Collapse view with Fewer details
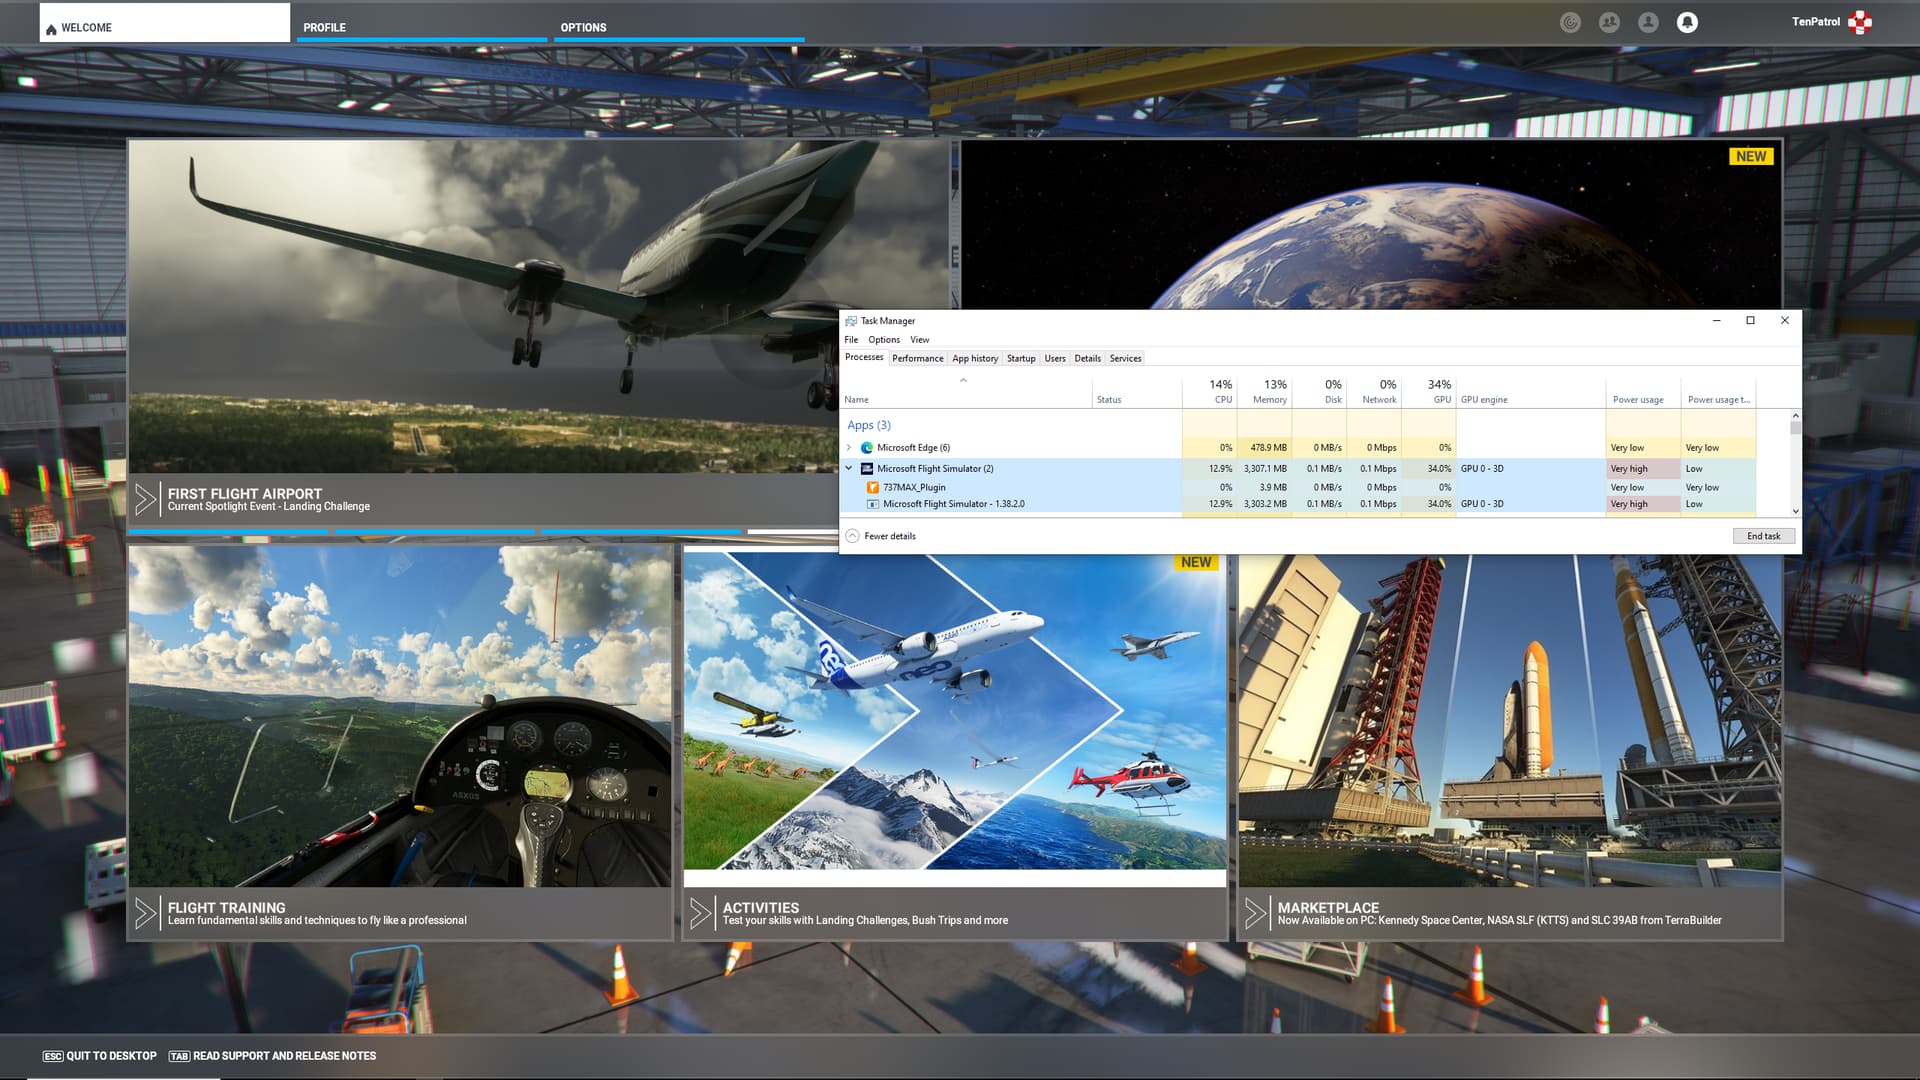The width and height of the screenshot is (1920, 1080). tap(881, 536)
